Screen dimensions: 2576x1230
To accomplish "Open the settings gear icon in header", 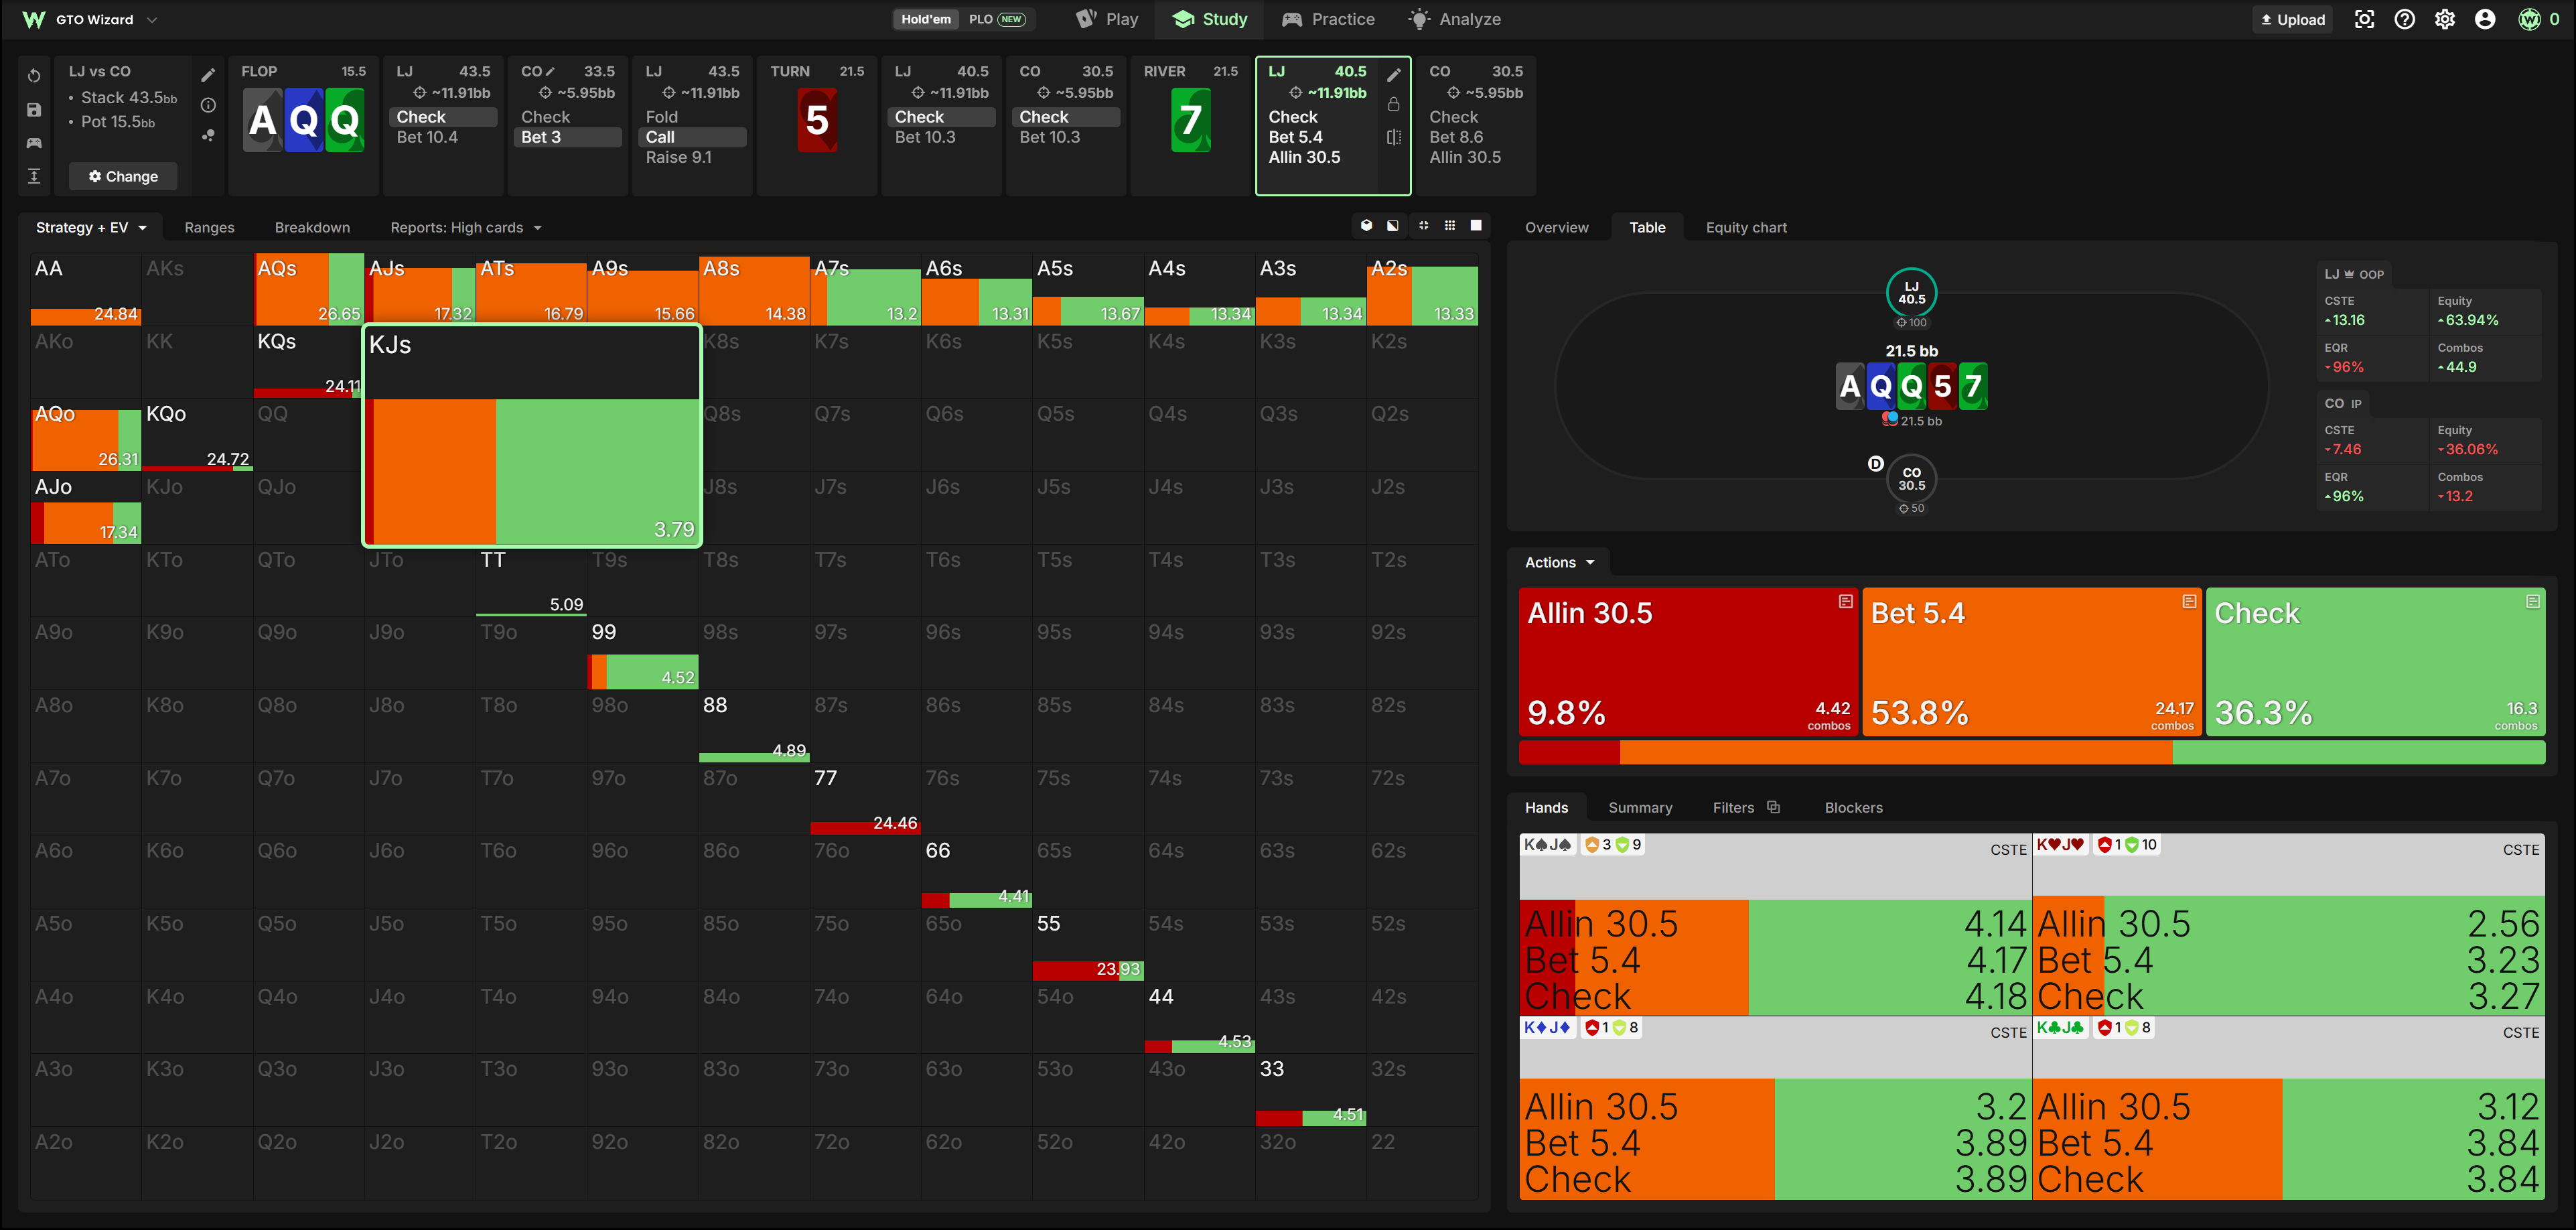I will (x=2445, y=19).
